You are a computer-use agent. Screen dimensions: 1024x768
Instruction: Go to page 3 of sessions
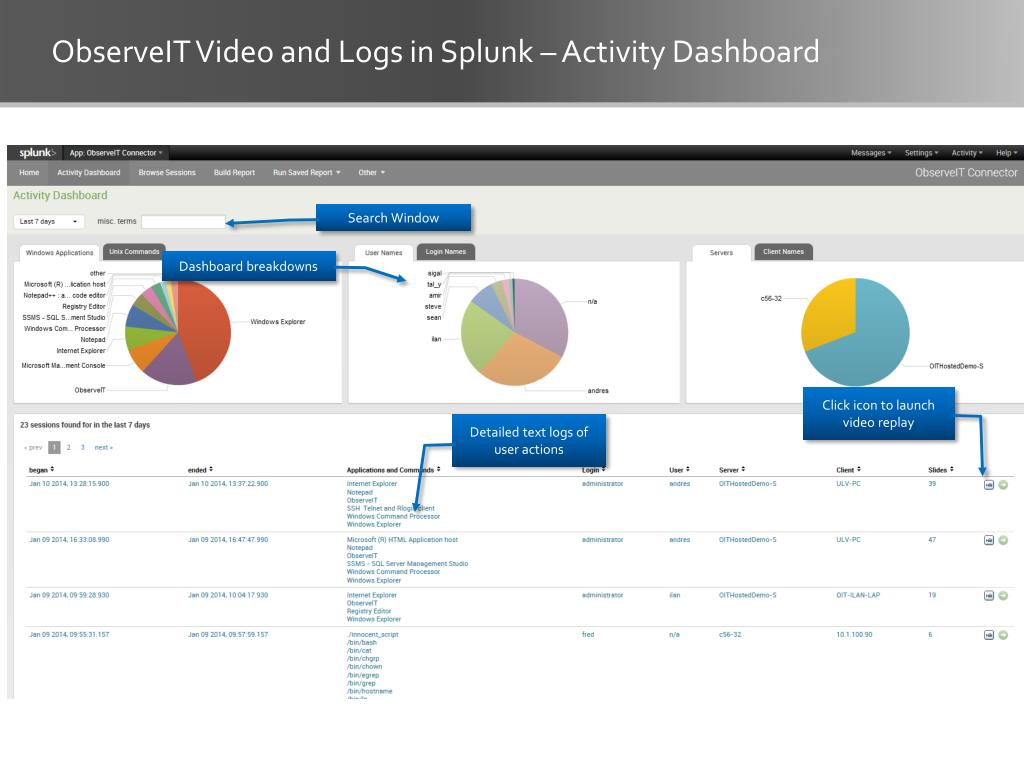pyautogui.click(x=82, y=448)
